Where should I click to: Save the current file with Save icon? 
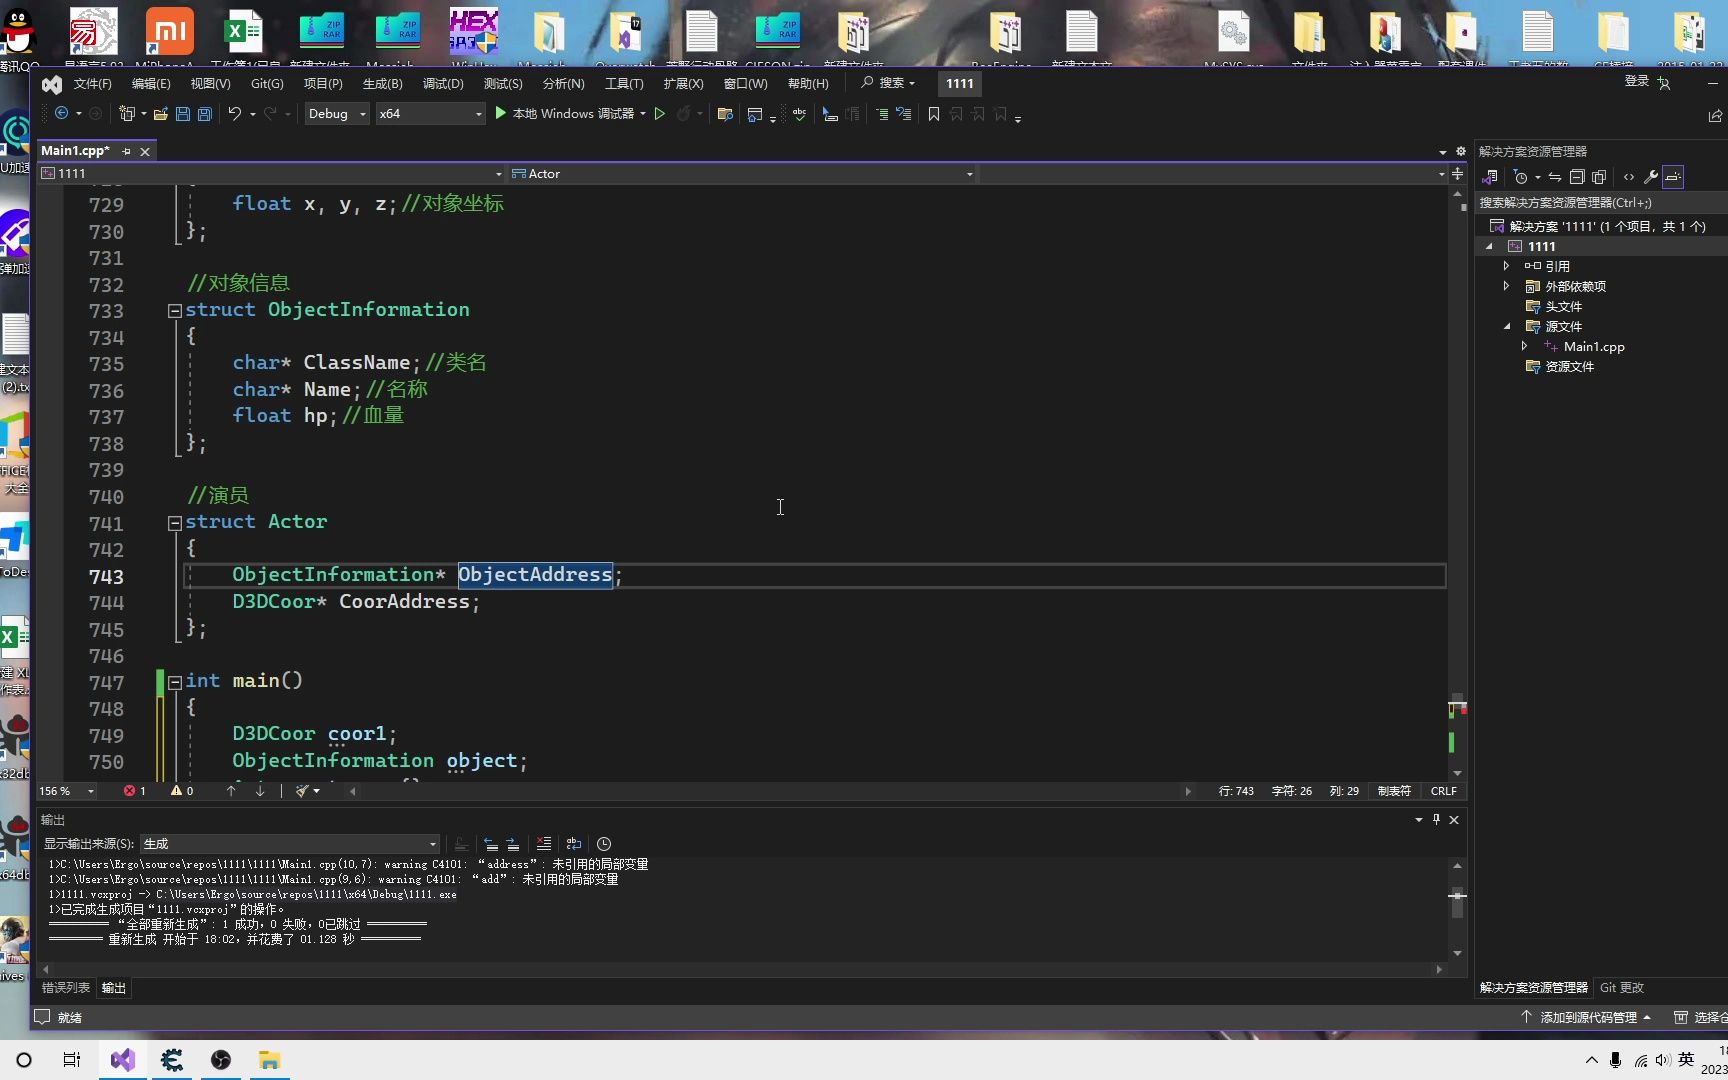pyautogui.click(x=183, y=114)
